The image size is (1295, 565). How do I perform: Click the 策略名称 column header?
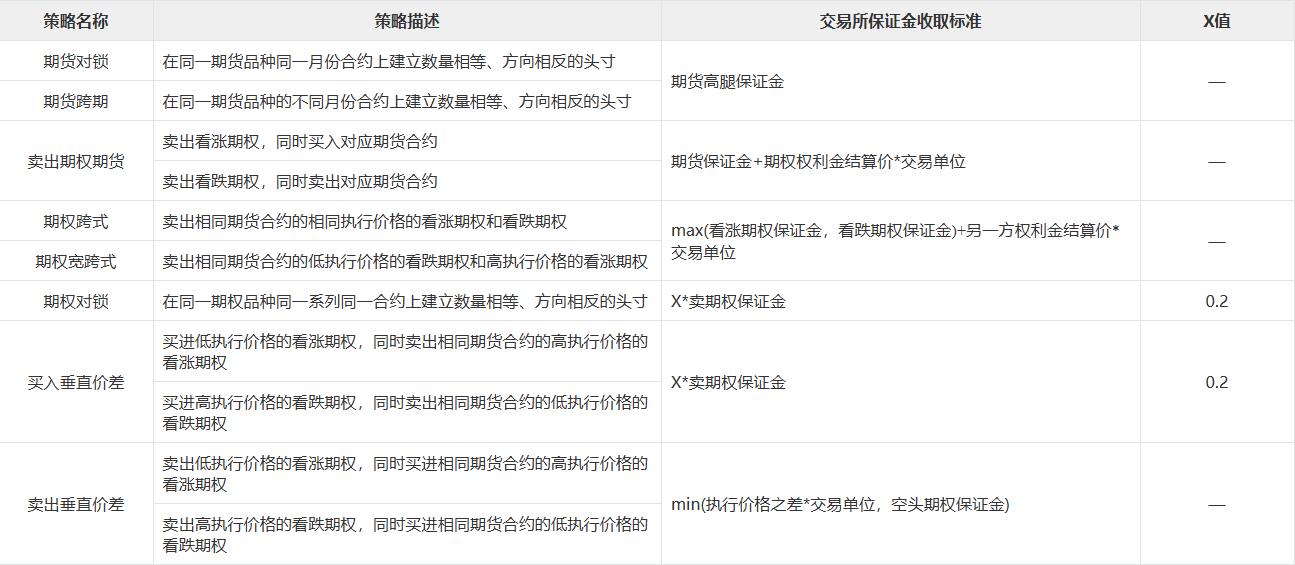click(76, 21)
